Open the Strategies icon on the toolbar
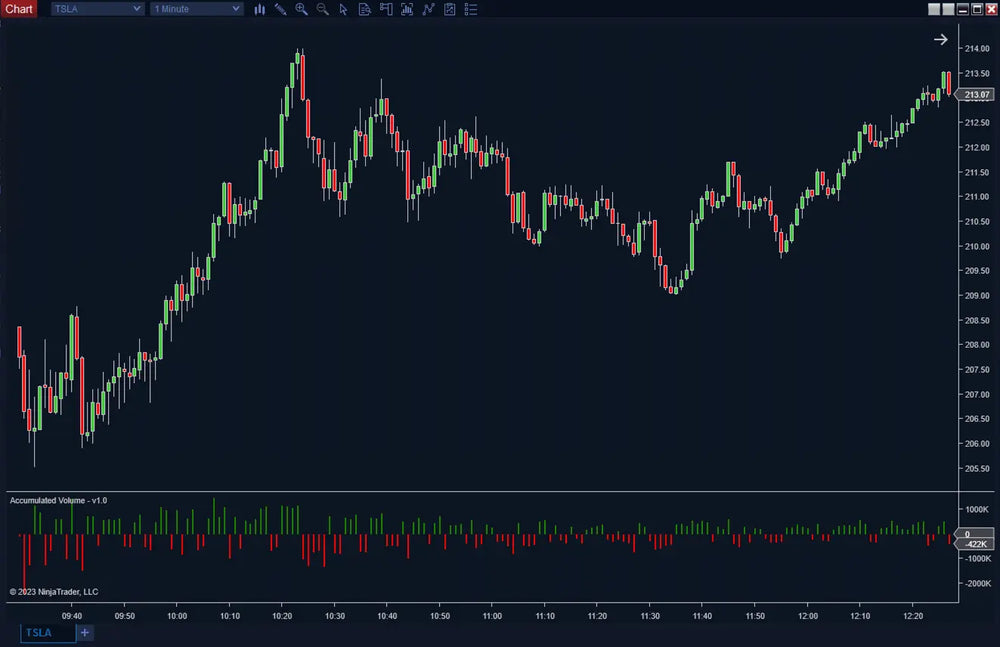The width and height of the screenshot is (1000, 647). click(x=428, y=9)
